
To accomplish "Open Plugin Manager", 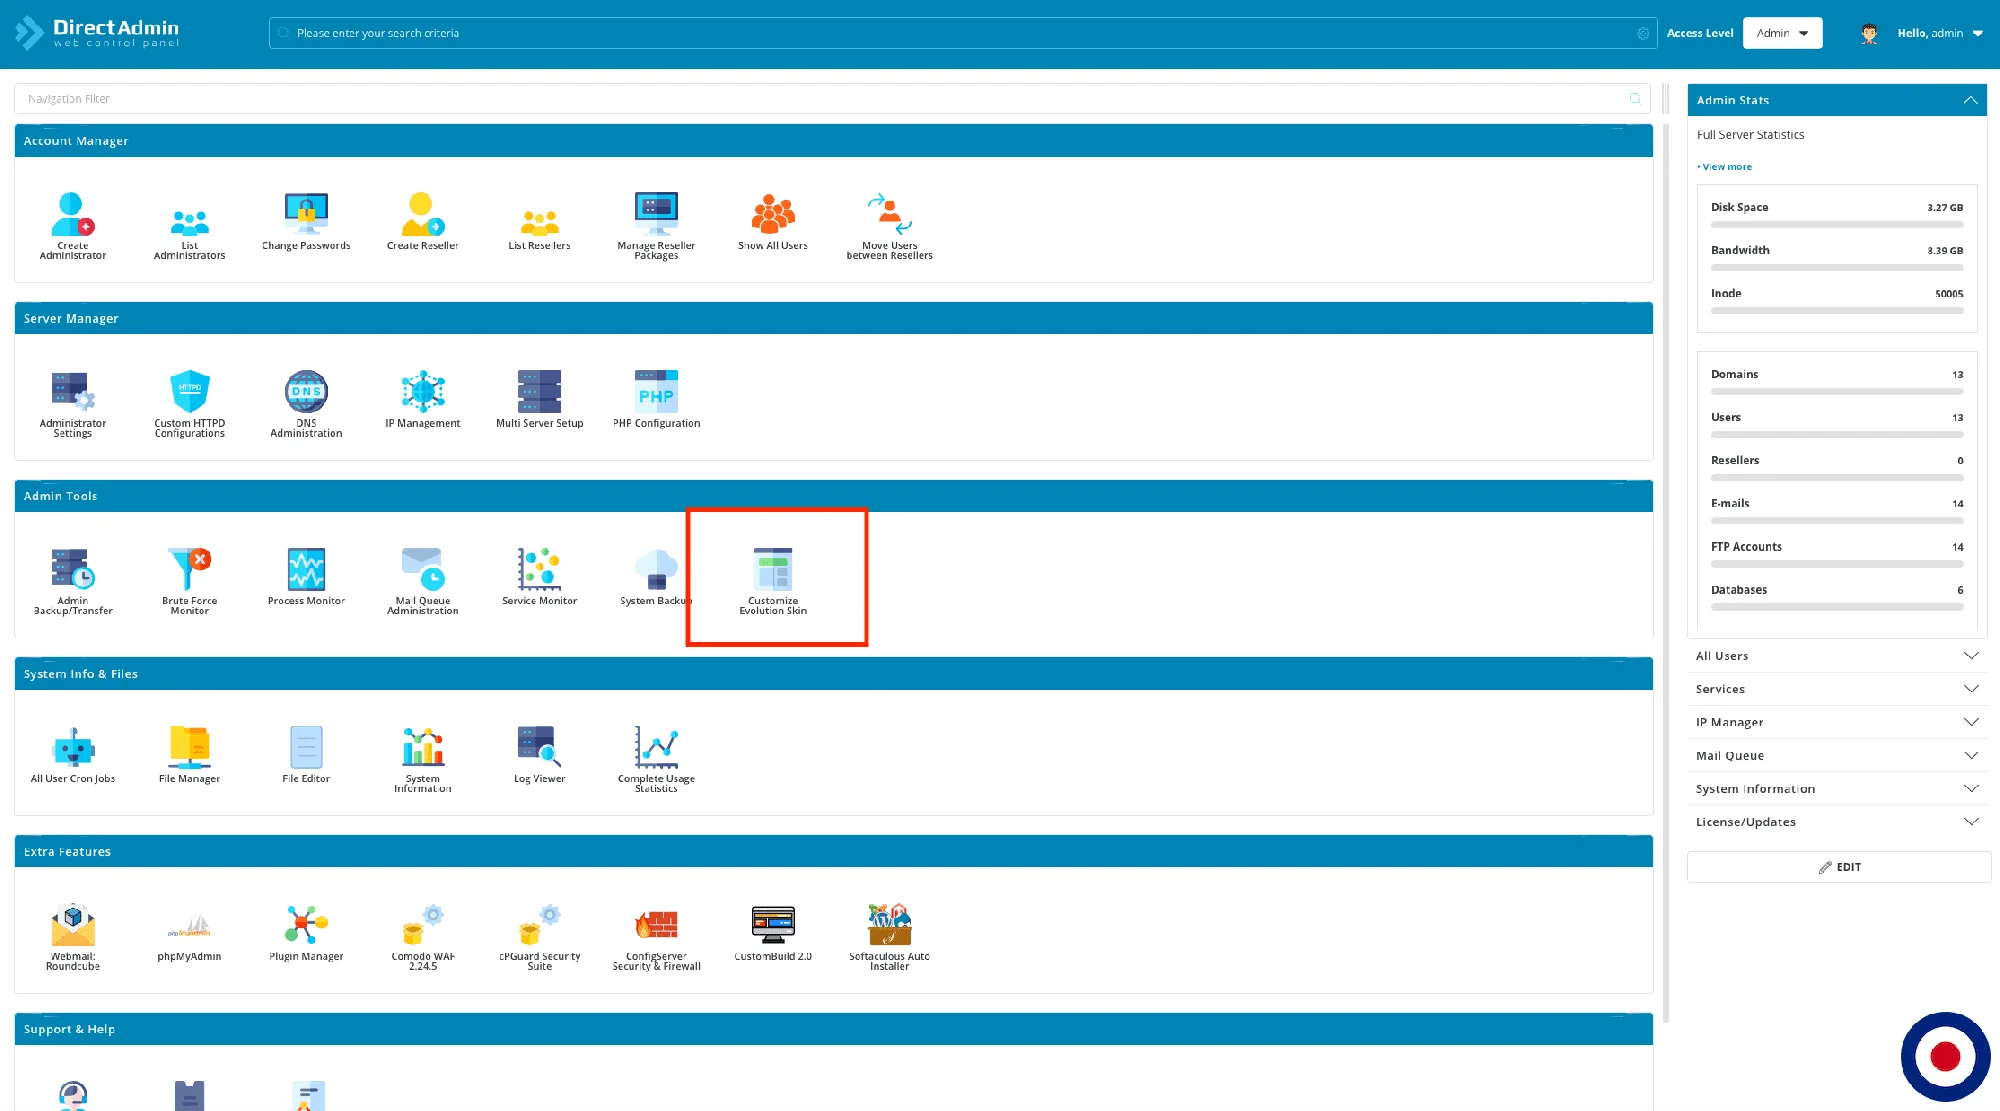I will tap(306, 932).
